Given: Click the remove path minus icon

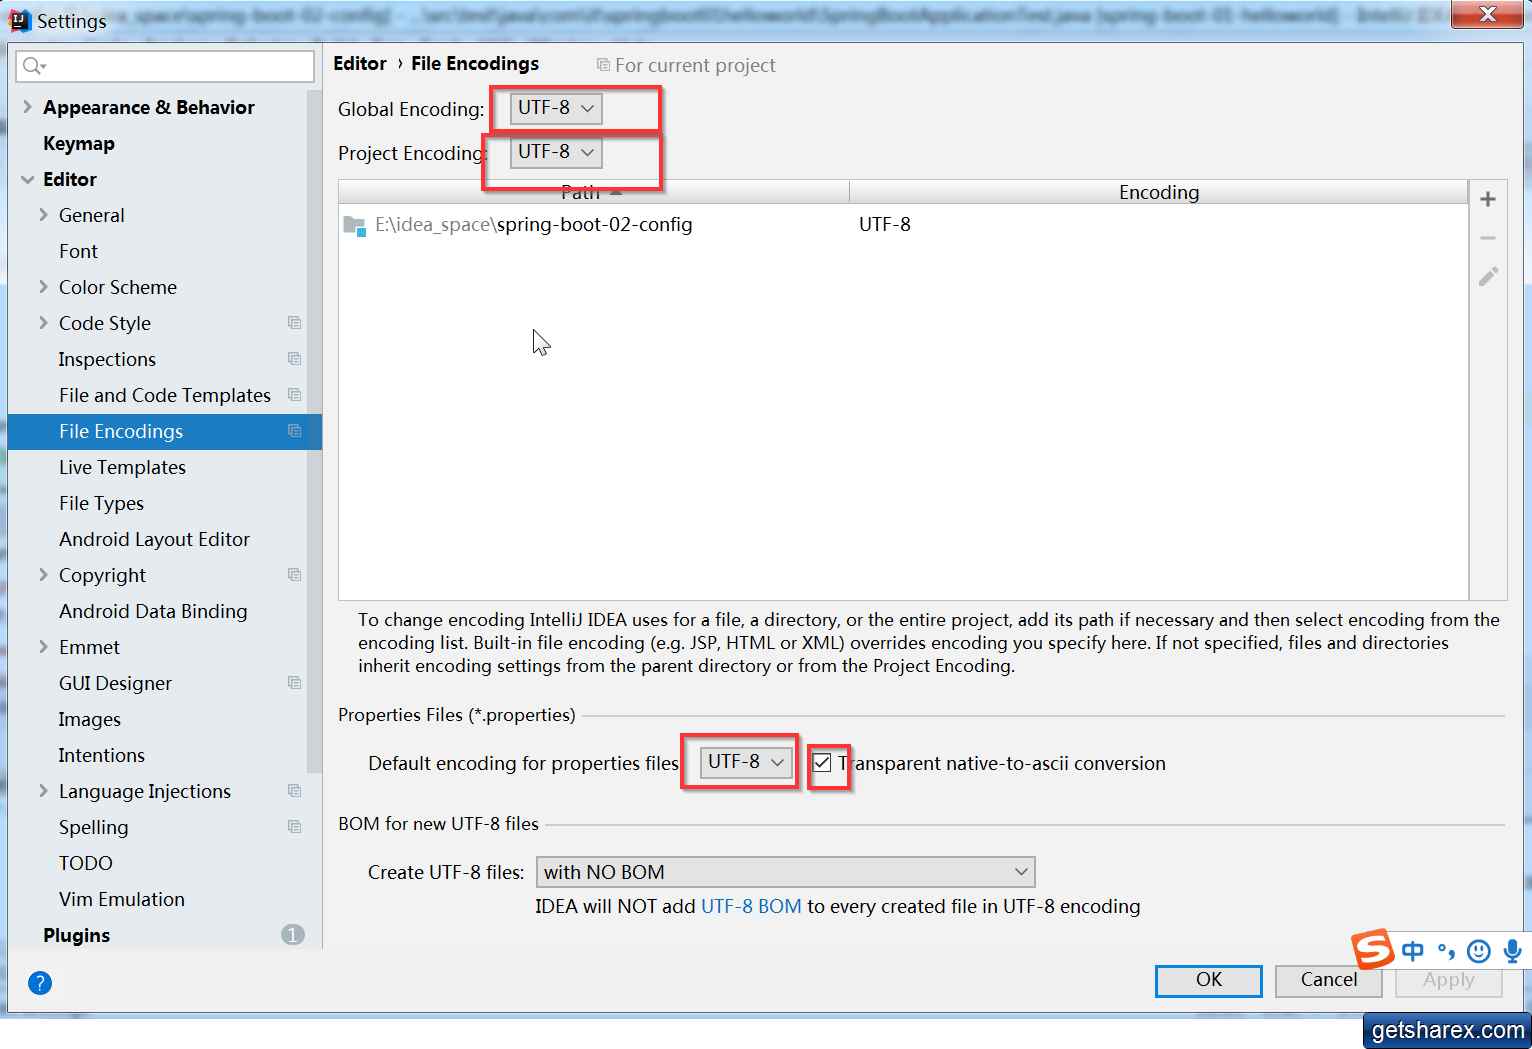Looking at the screenshot, I should pos(1488,238).
